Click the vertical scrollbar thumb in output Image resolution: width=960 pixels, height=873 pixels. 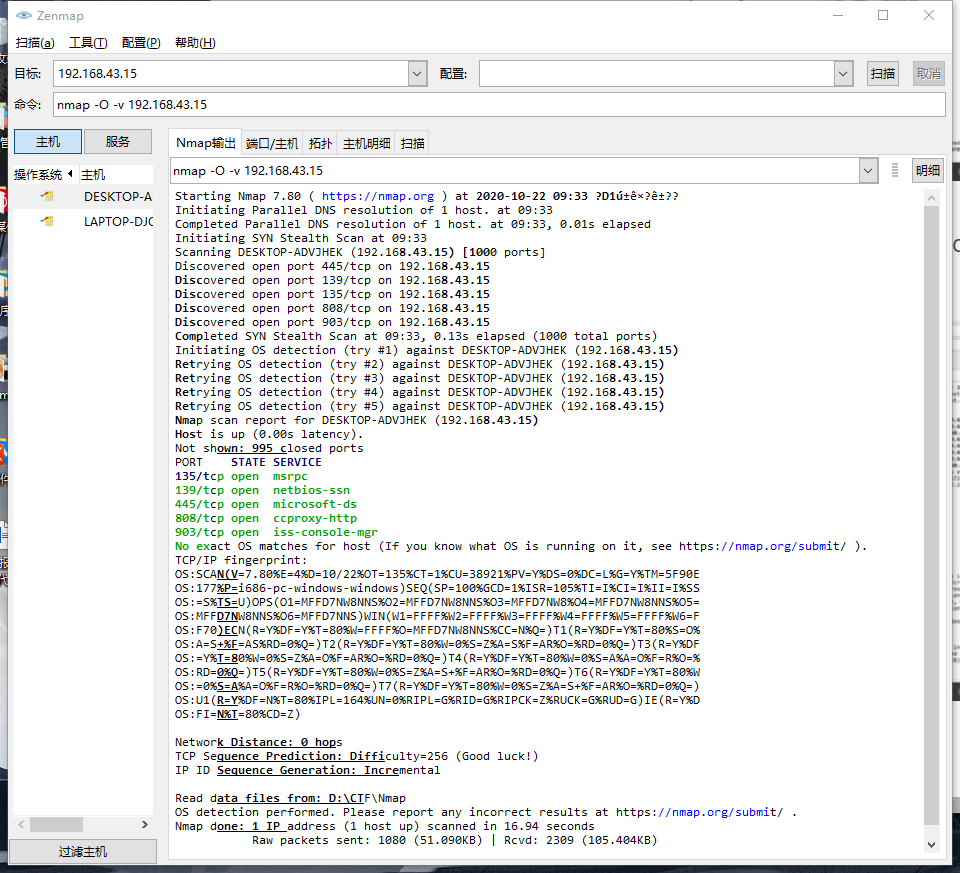[x=931, y=515]
